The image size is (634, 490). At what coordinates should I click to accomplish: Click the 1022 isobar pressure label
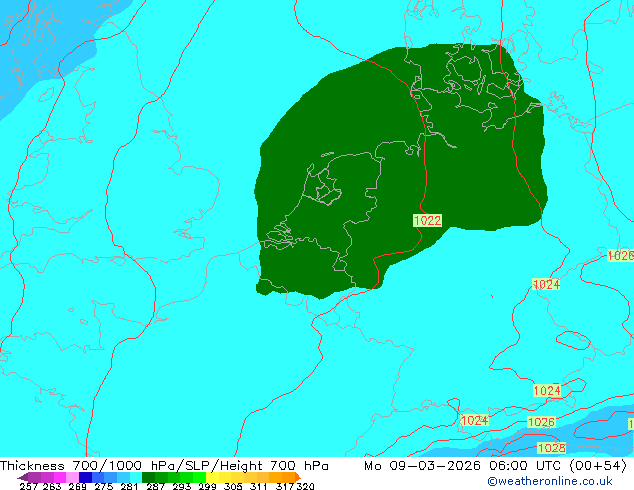(x=427, y=220)
